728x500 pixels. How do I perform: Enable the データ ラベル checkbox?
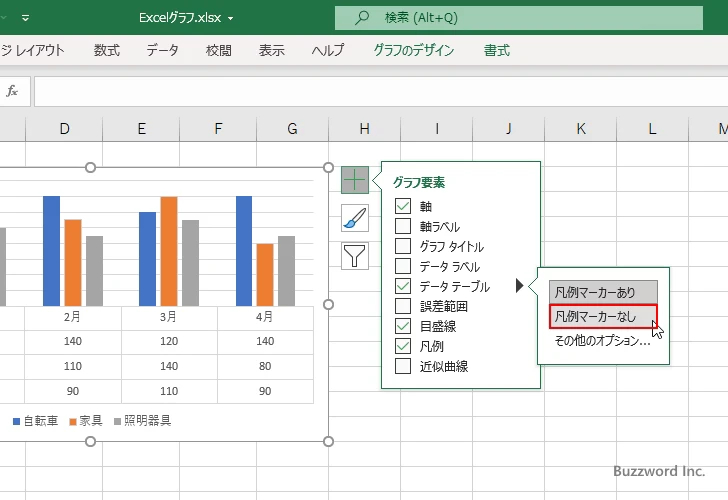[x=403, y=266]
